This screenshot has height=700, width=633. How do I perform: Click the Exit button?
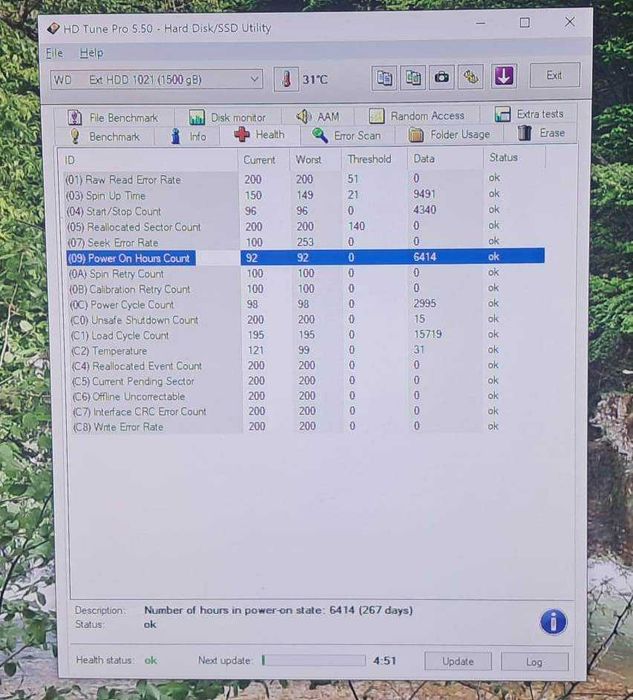[x=555, y=75]
